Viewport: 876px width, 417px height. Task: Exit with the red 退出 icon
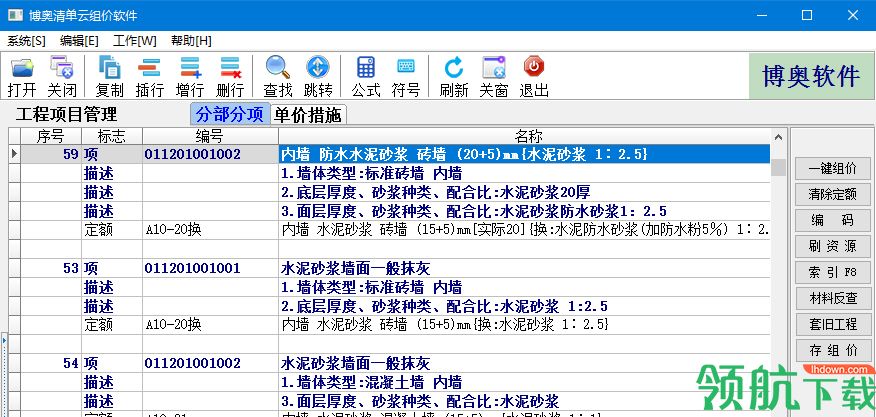[x=534, y=77]
